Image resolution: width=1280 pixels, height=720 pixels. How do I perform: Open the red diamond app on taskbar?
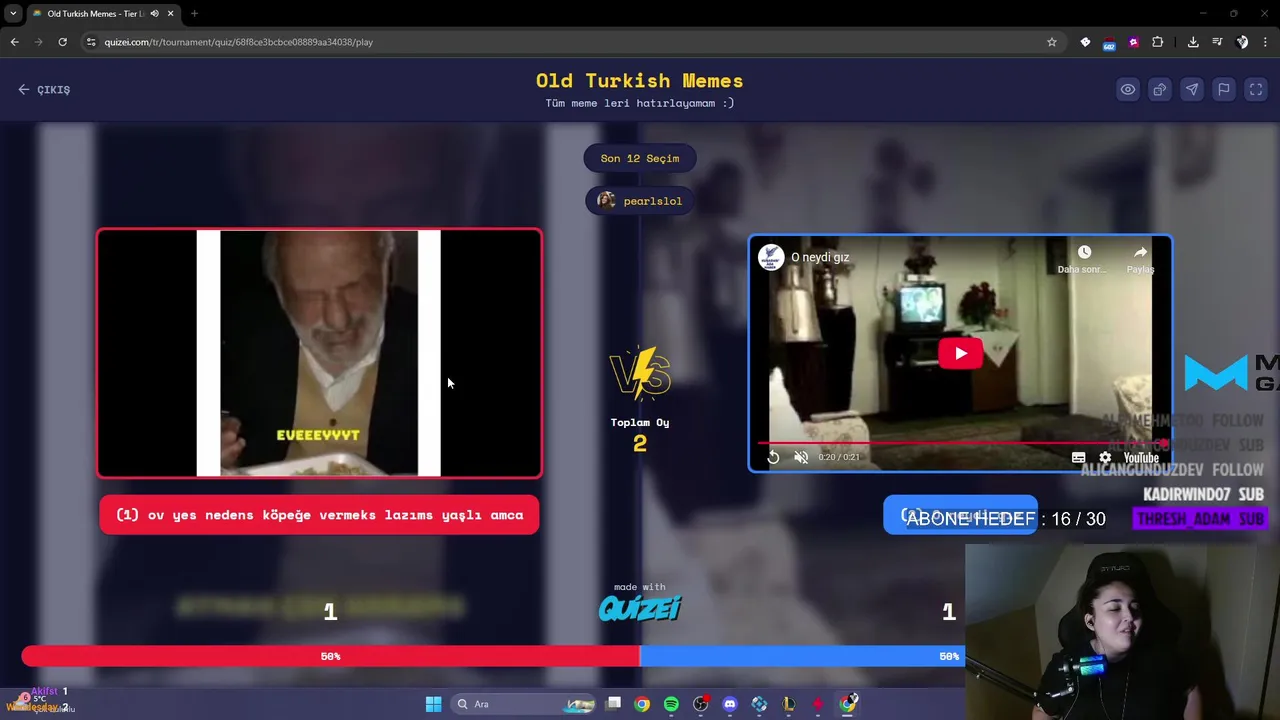818,704
